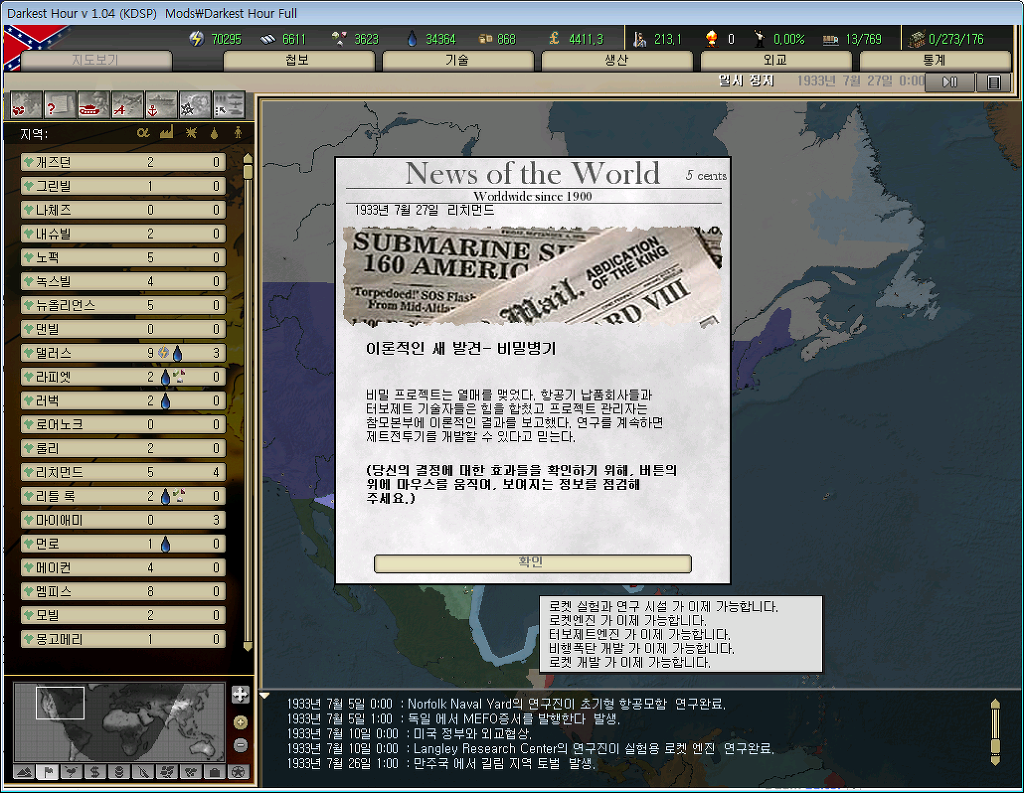Collapse the message log with the triangle

pos(265,696)
